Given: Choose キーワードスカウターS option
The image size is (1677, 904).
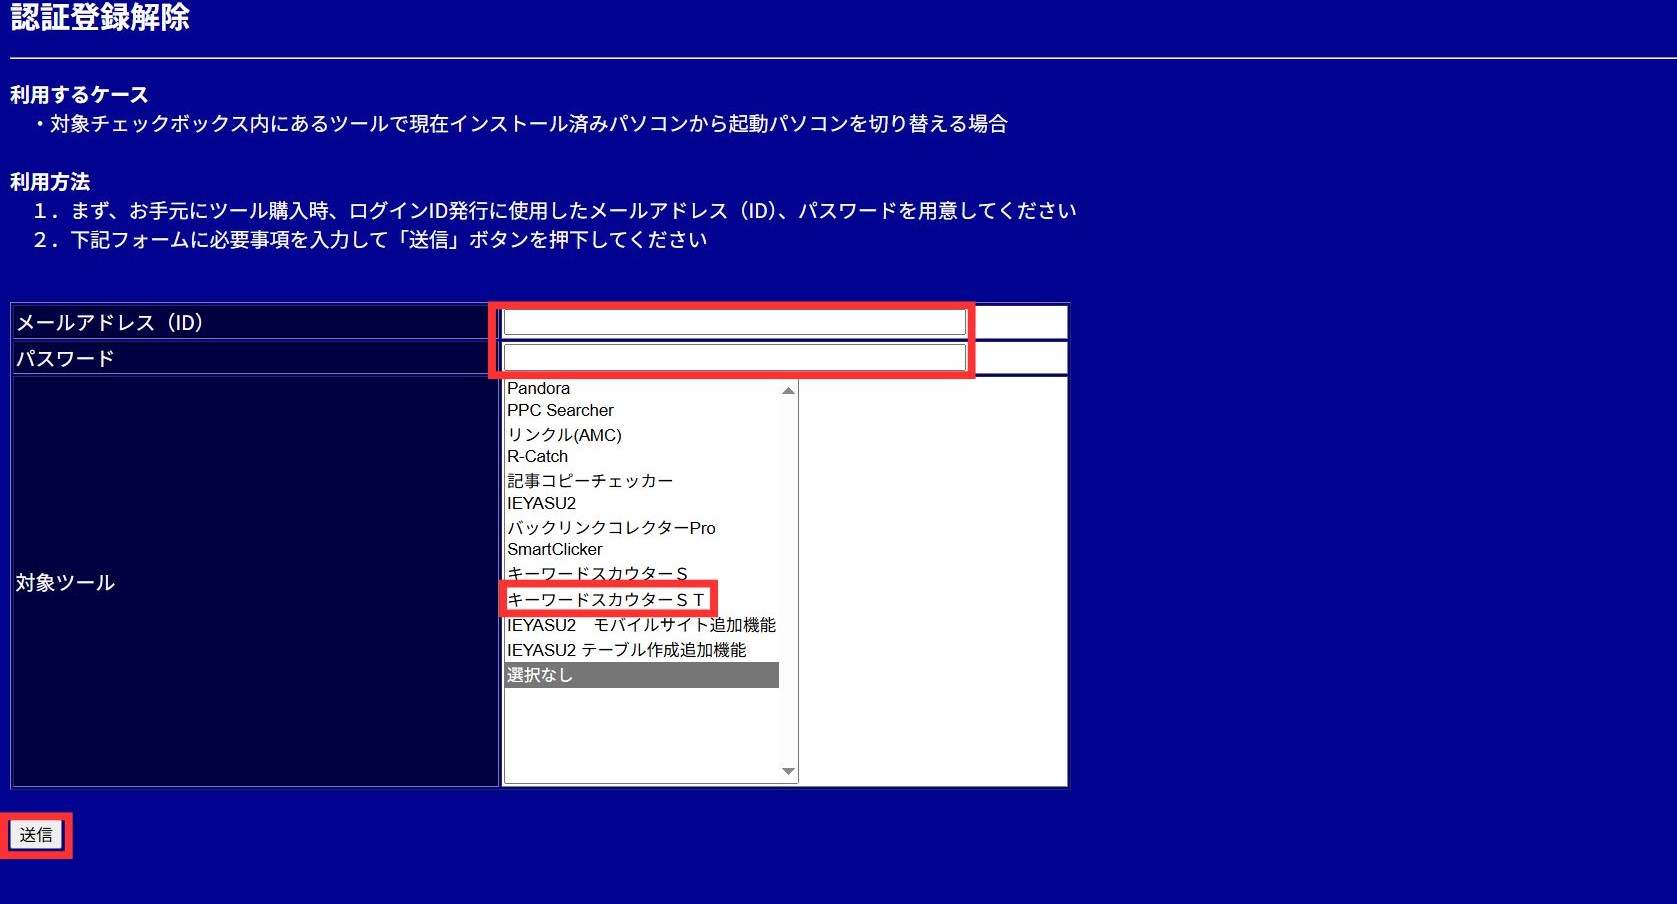Looking at the screenshot, I should click(x=597, y=572).
